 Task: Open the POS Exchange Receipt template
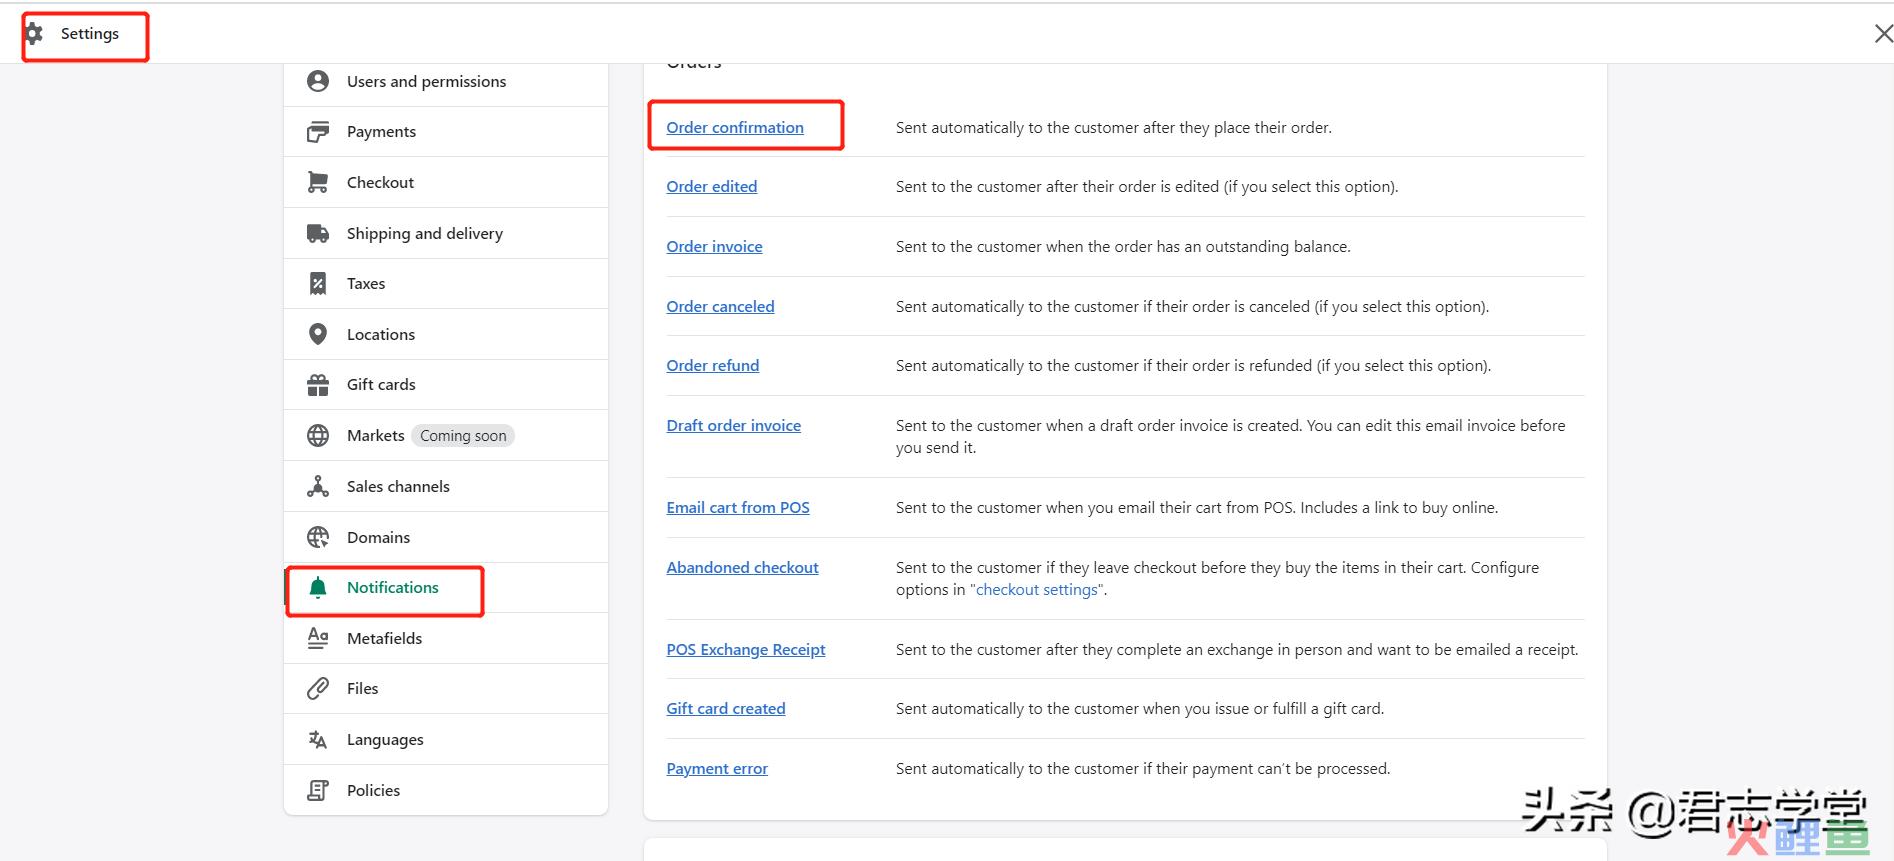746,649
